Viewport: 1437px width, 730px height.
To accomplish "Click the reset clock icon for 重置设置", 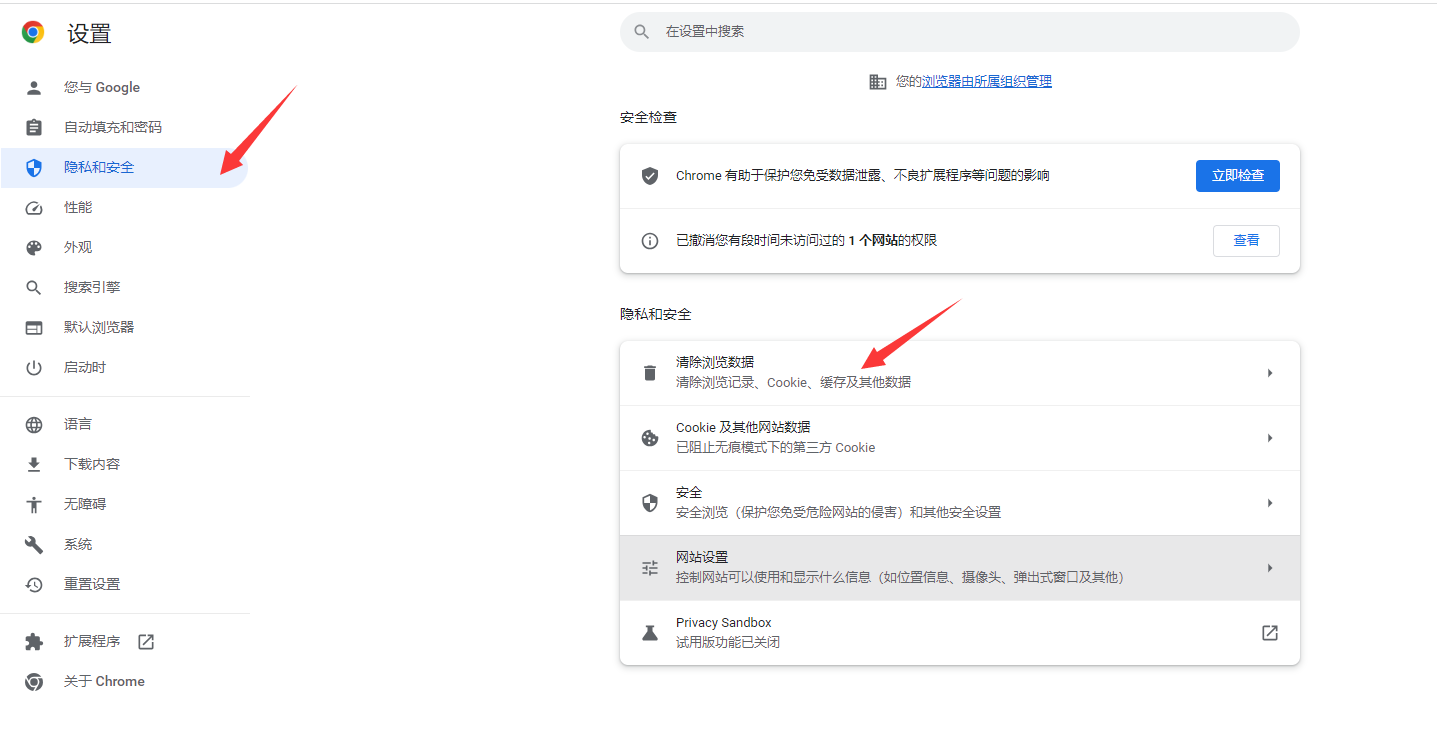I will click(34, 584).
